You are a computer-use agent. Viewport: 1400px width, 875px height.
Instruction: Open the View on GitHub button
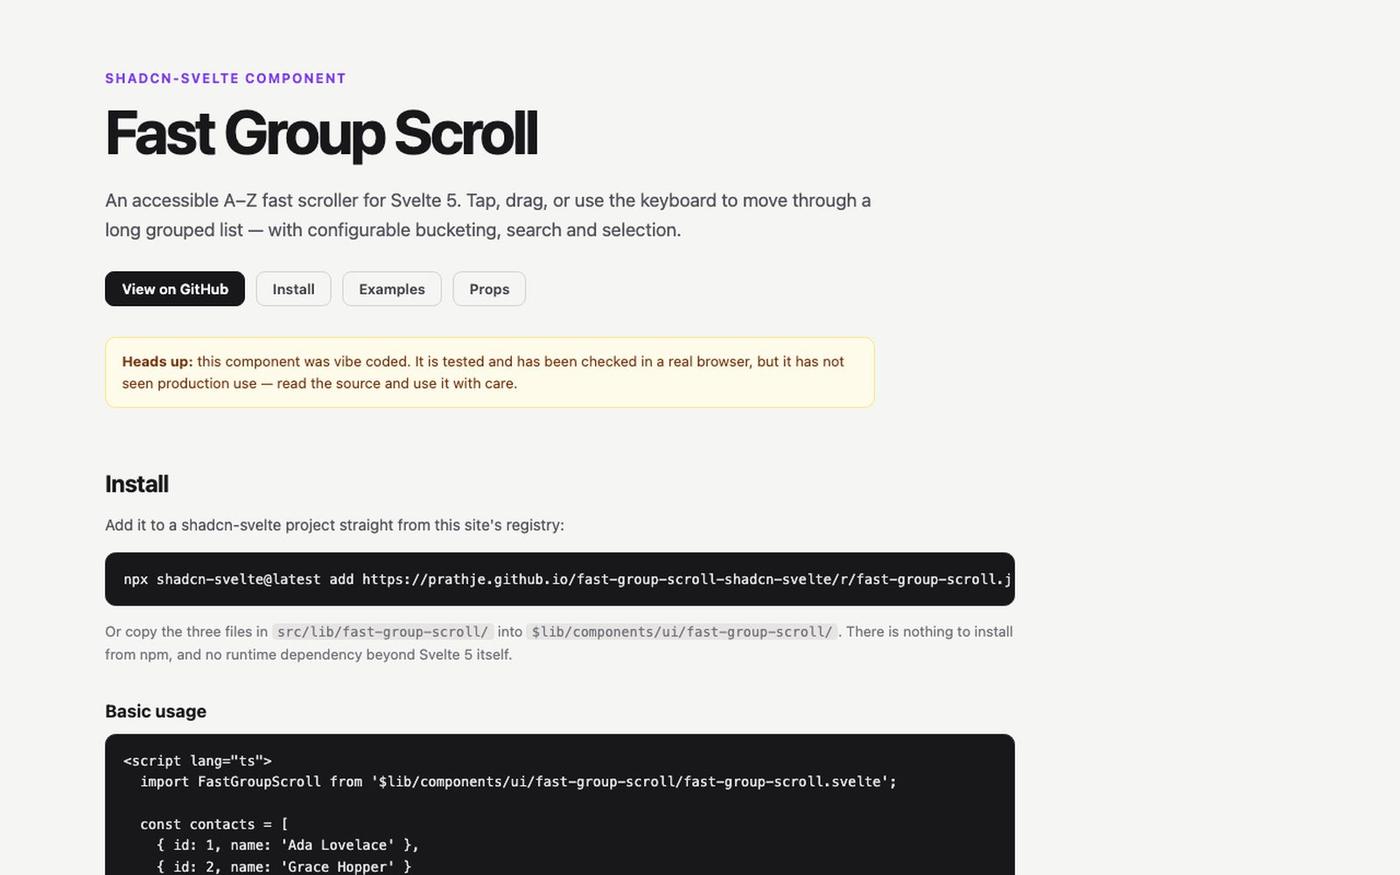175,289
